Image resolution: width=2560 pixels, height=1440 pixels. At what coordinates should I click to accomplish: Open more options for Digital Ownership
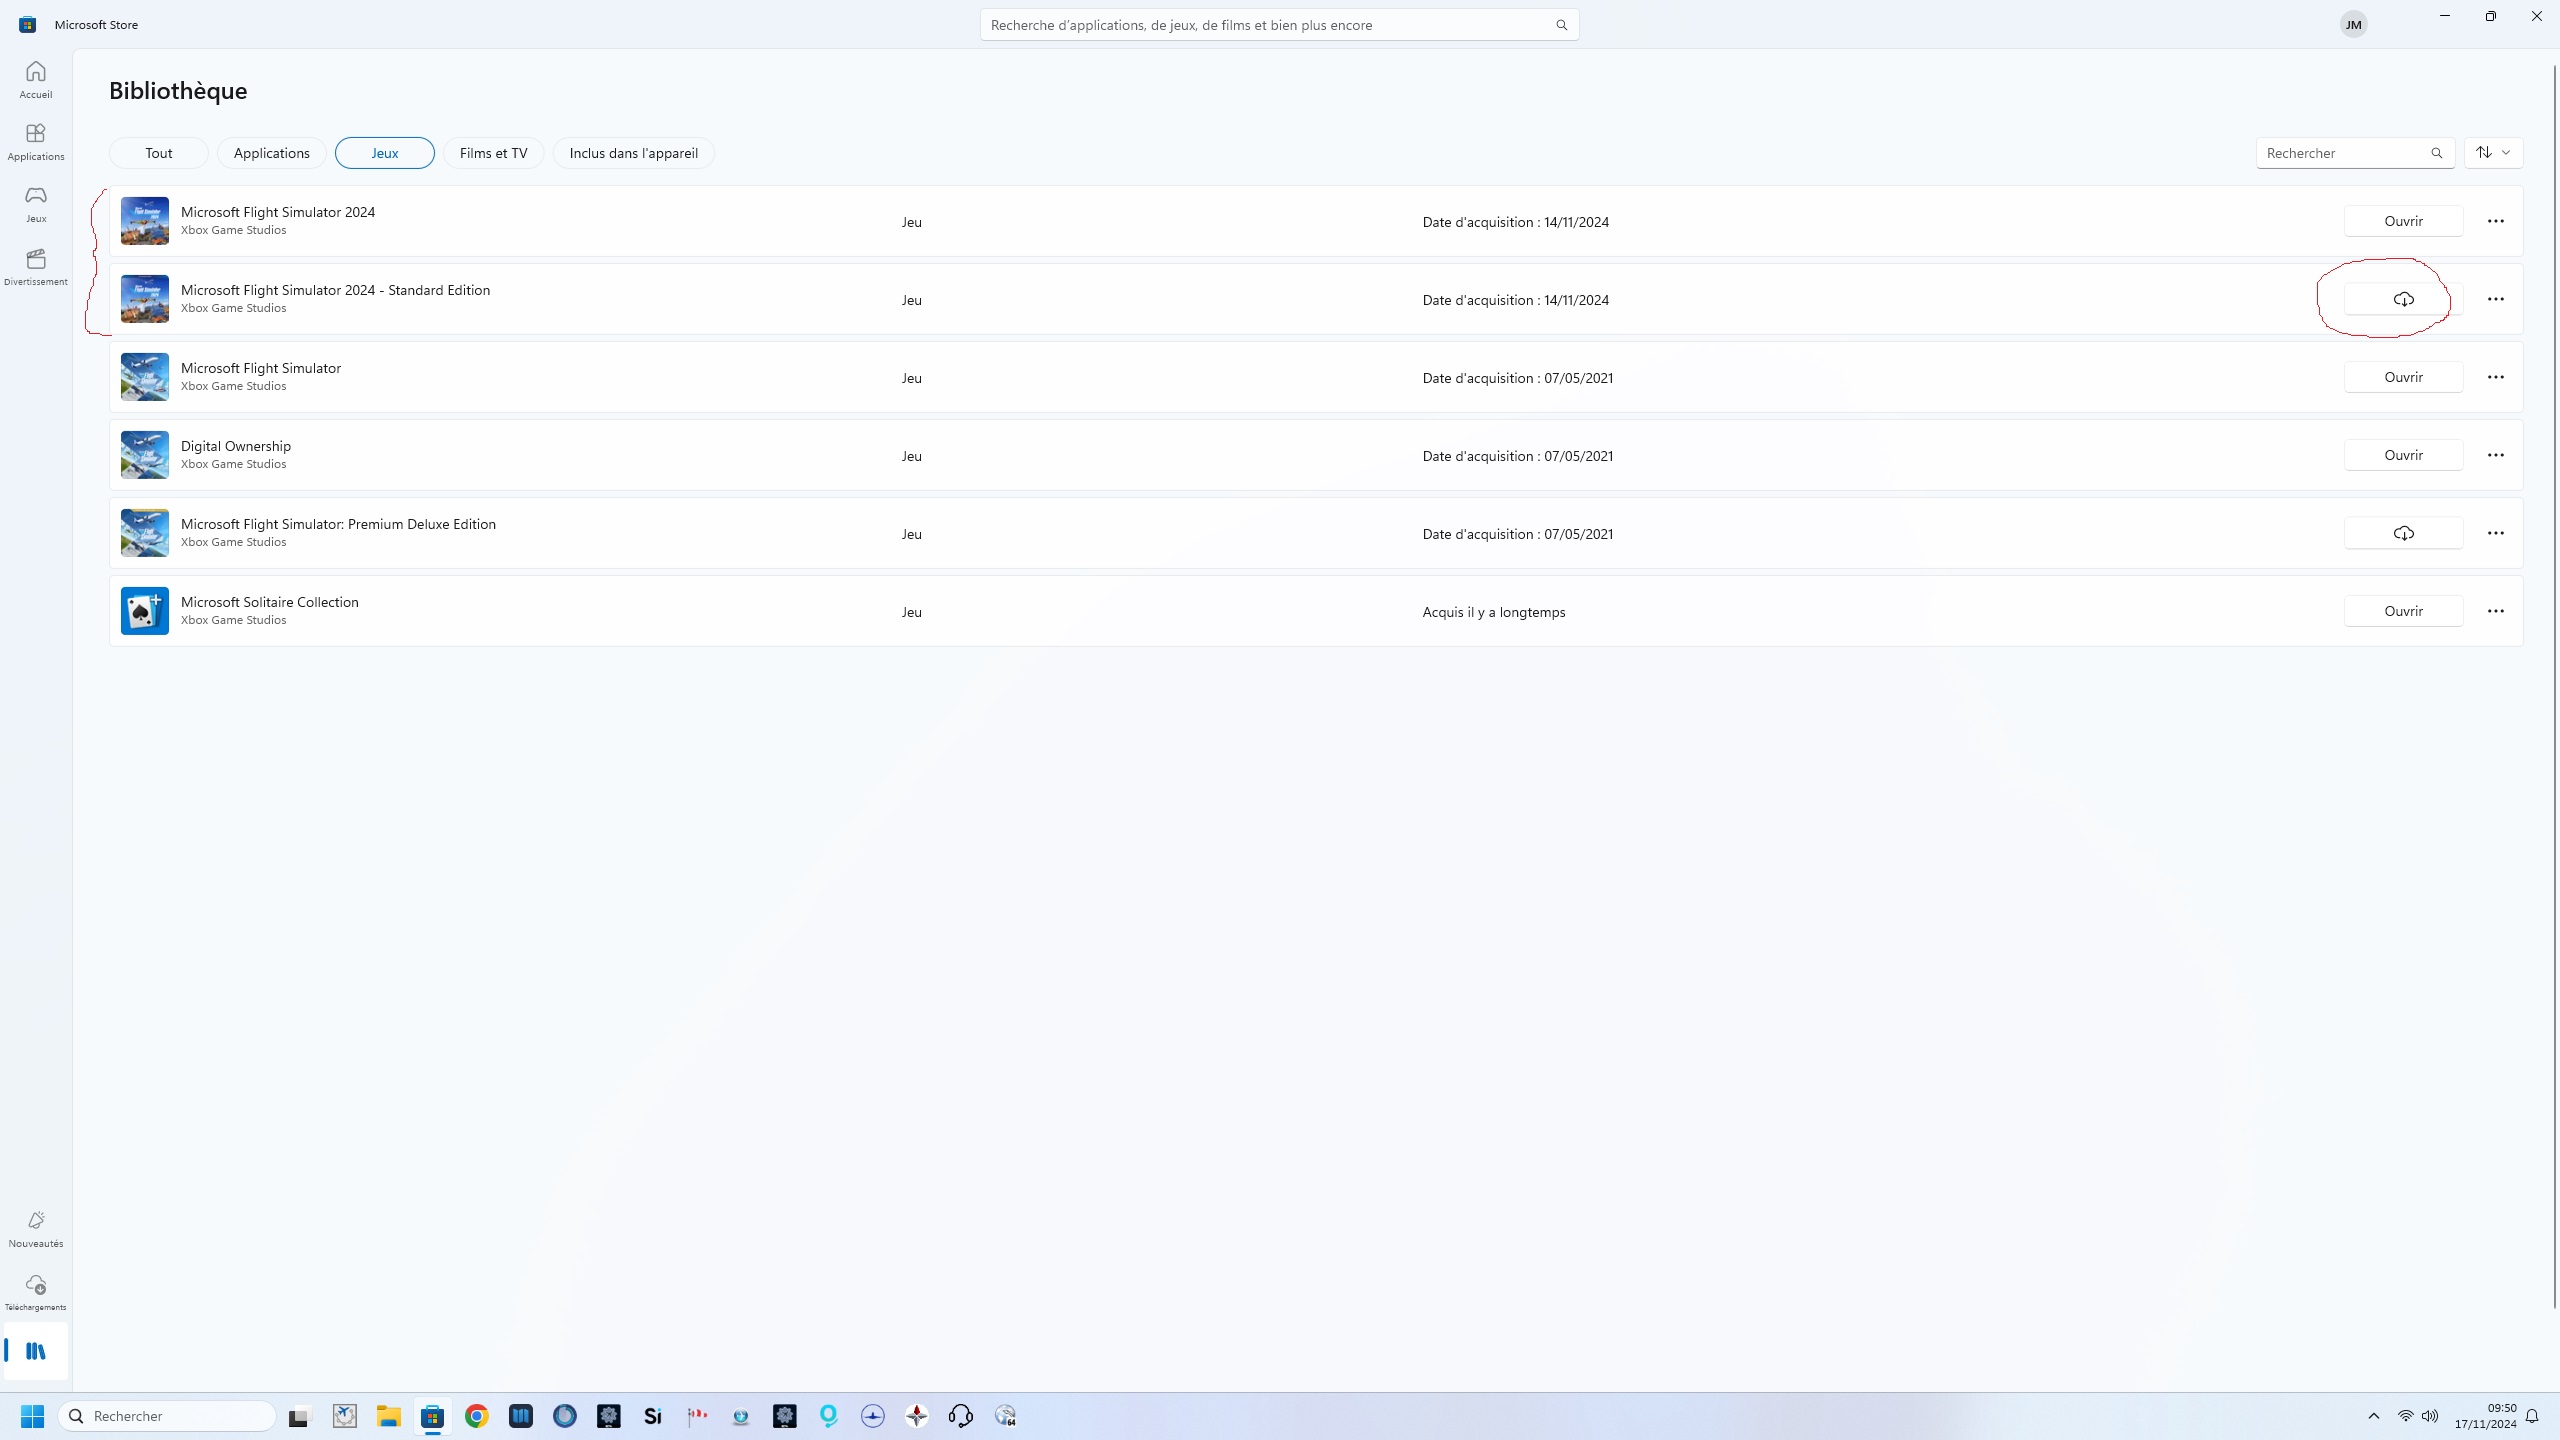click(2496, 455)
